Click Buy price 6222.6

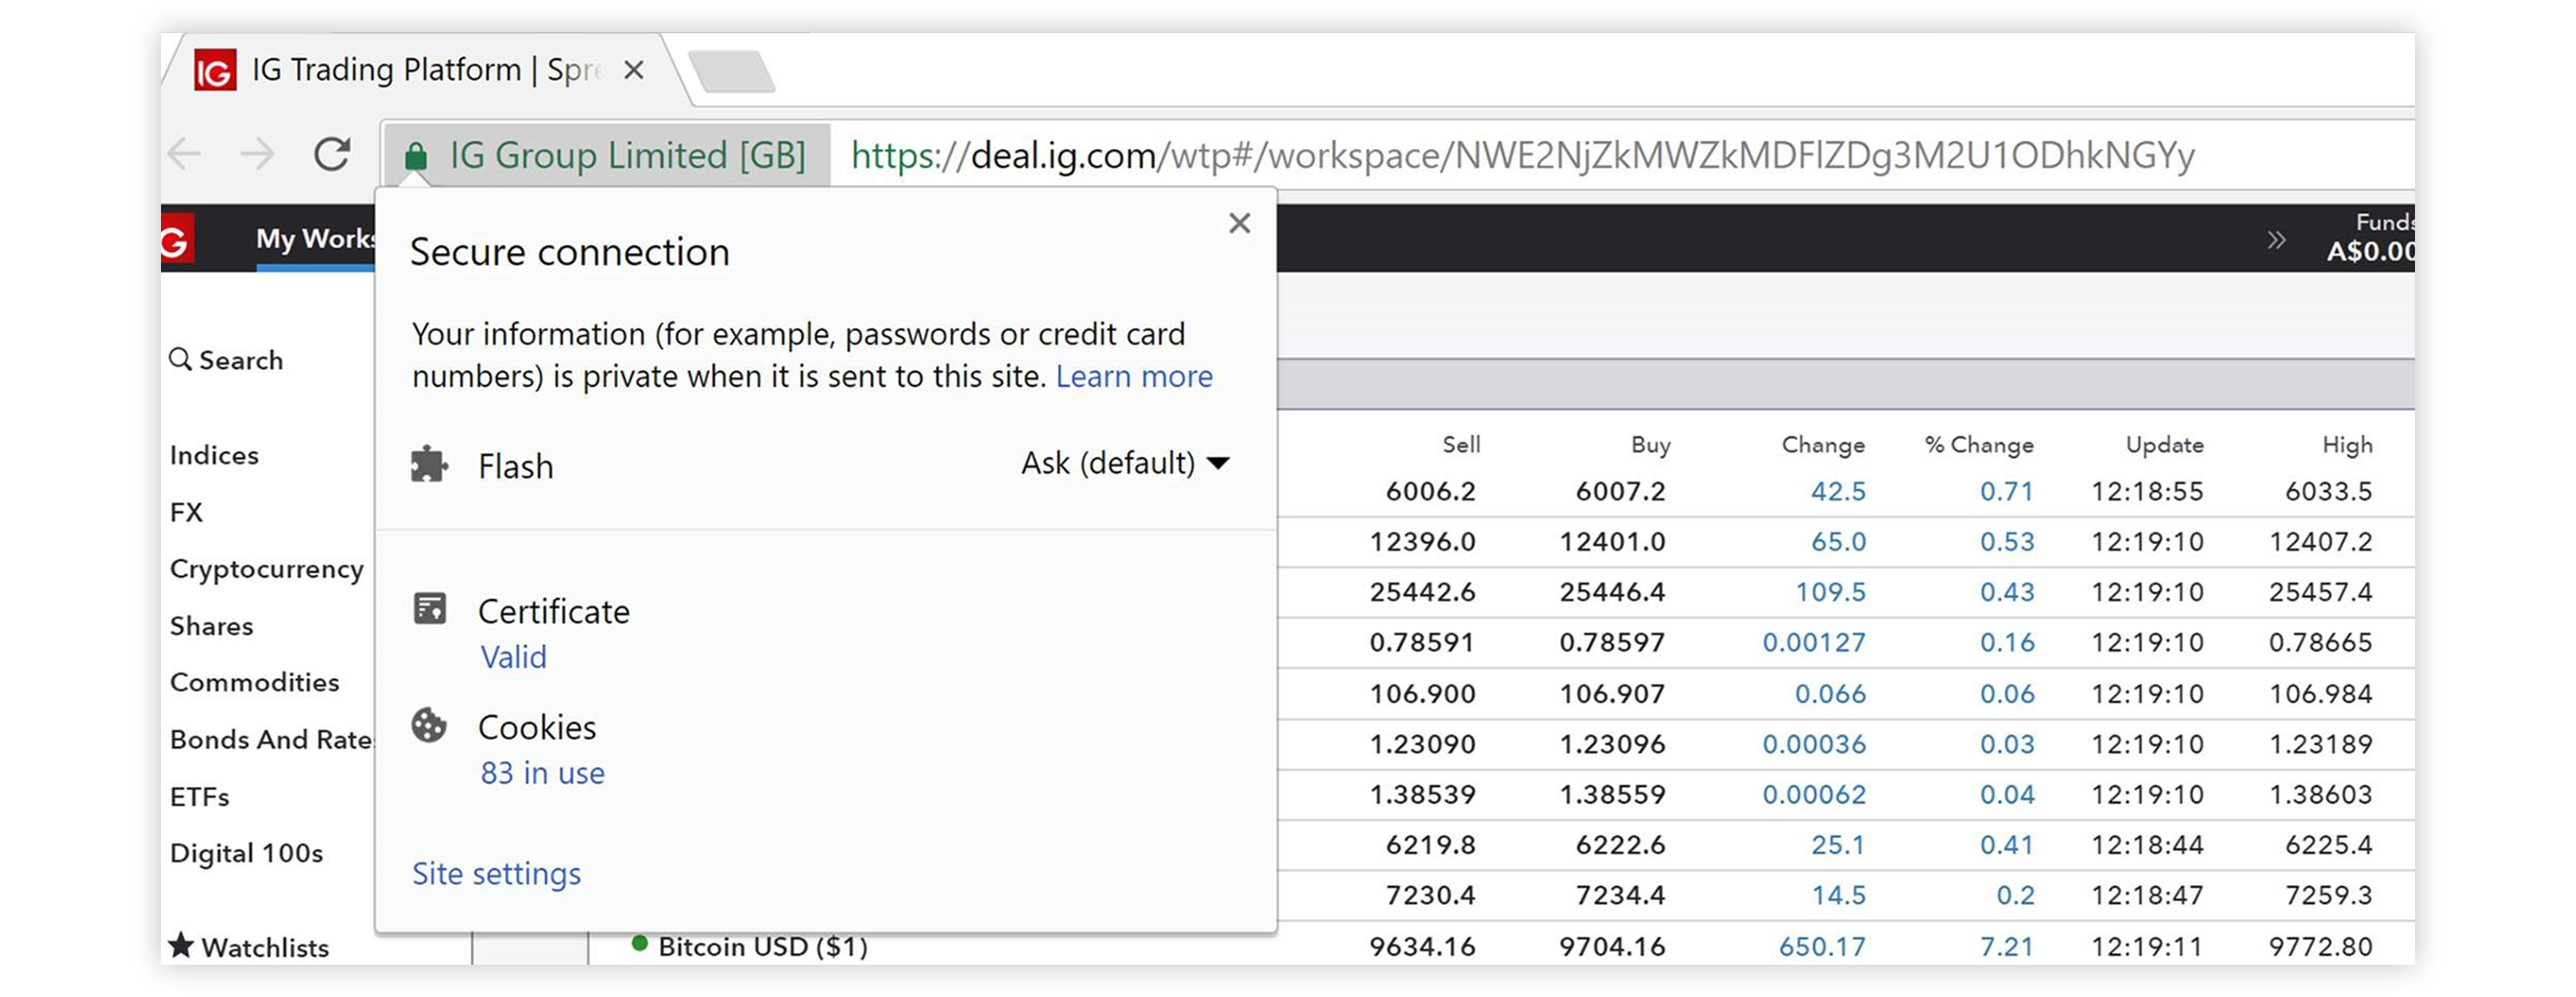(1620, 845)
